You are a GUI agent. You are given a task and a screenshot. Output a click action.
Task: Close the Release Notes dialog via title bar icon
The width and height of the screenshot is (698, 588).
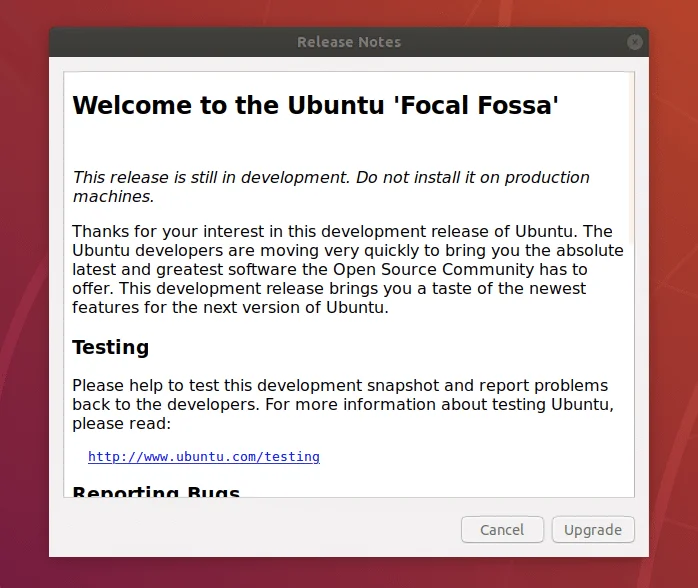(634, 42)
